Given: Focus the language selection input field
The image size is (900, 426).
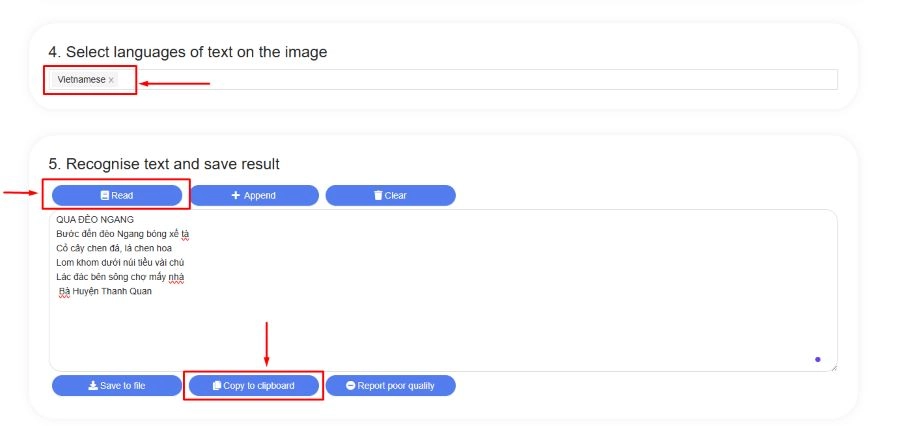Looking at the screenshot, I should 480,80.
